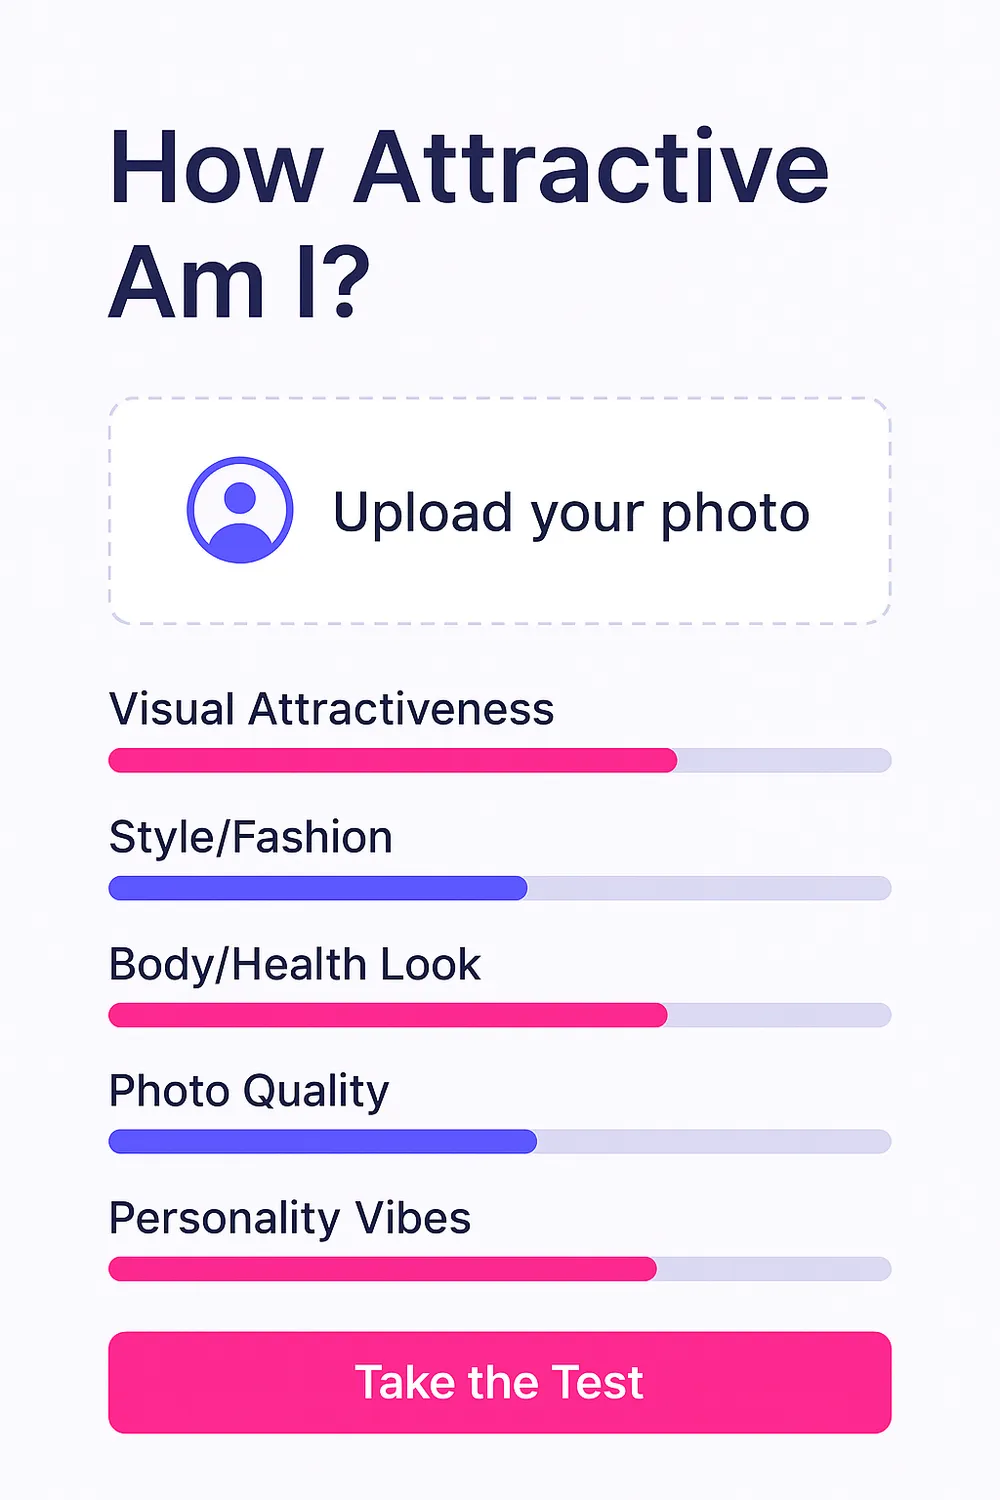Select the Visual Attractiveness label
1000x1500 pixels.
click(x=331, y=710)
